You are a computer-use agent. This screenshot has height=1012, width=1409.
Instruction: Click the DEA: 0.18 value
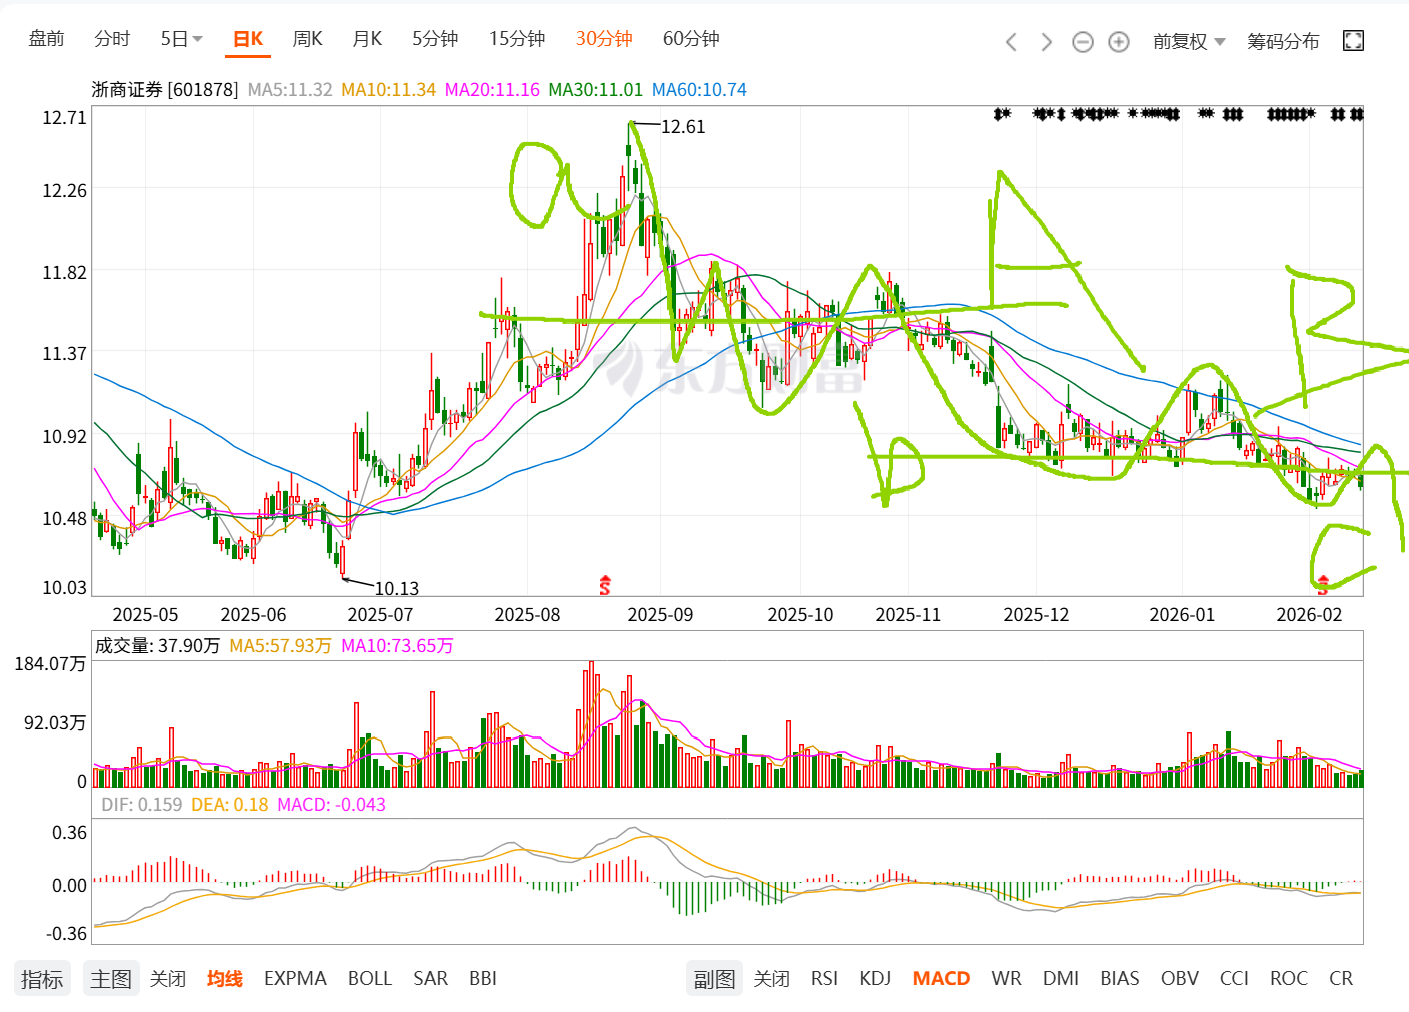pos(229,805)
